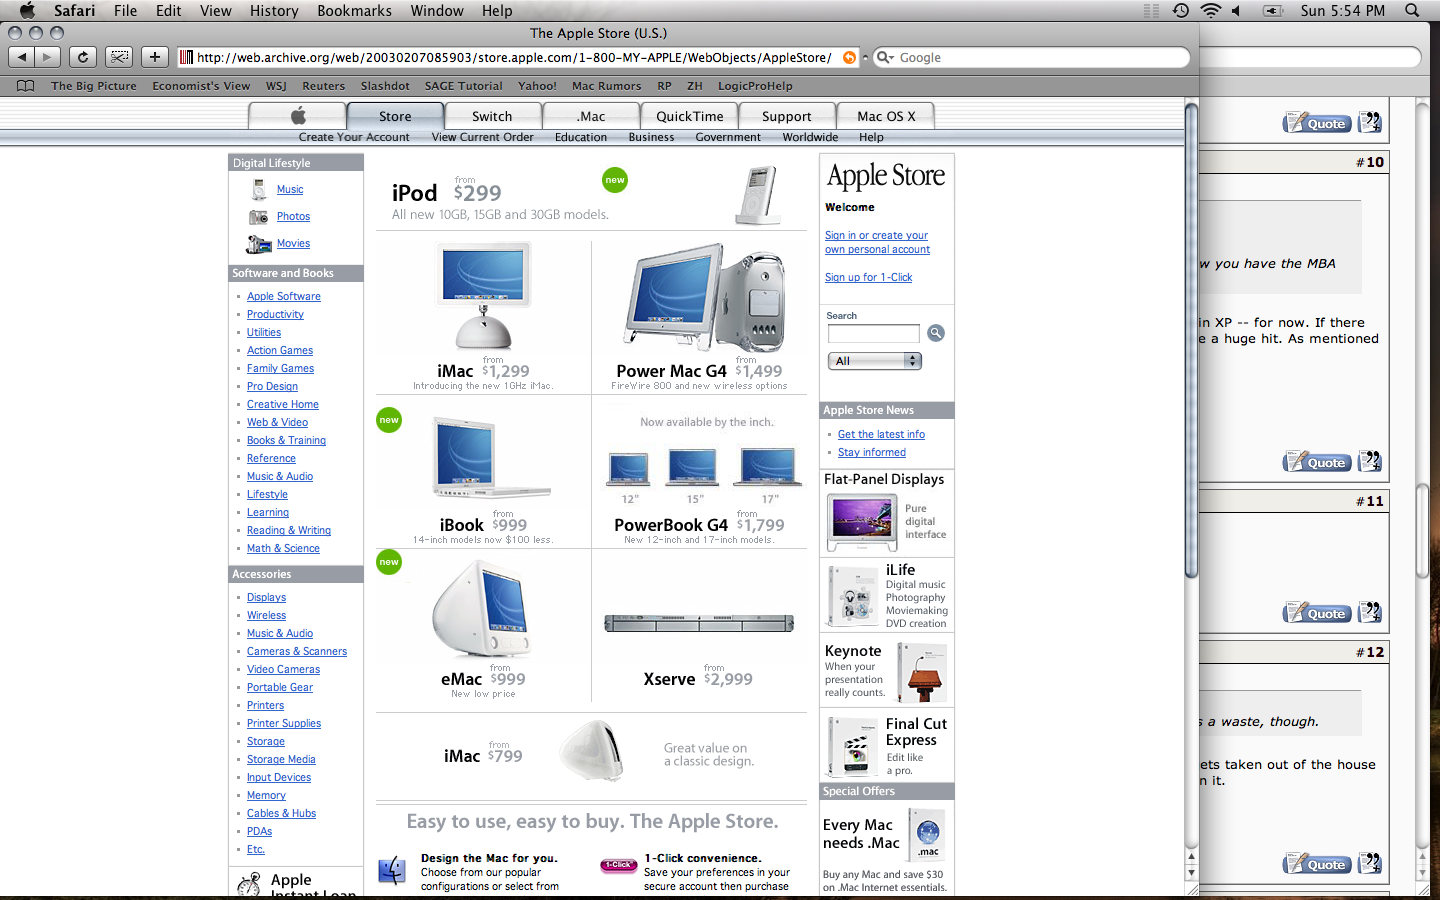
Task: Click the Mac Rumors bookmark in bookmarks bar
Action: (x=606, y=86)
